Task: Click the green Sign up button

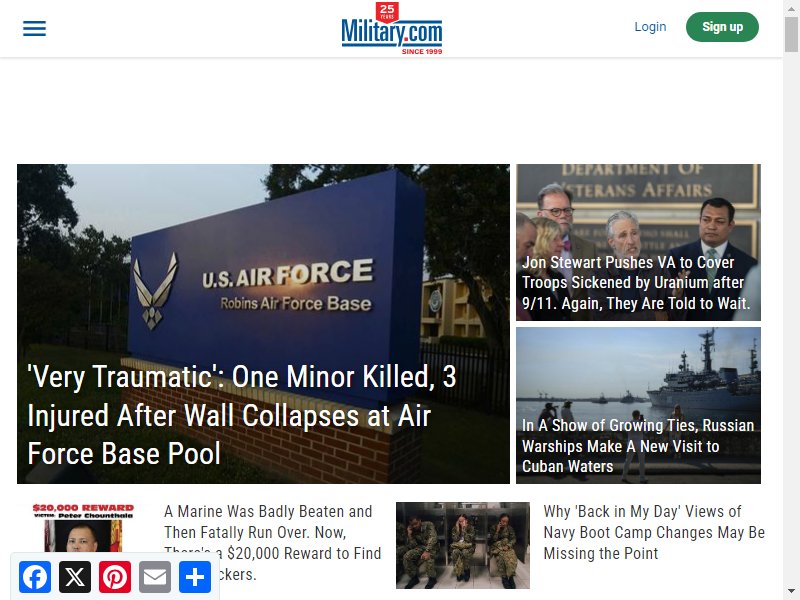Action: pos(722,27)
